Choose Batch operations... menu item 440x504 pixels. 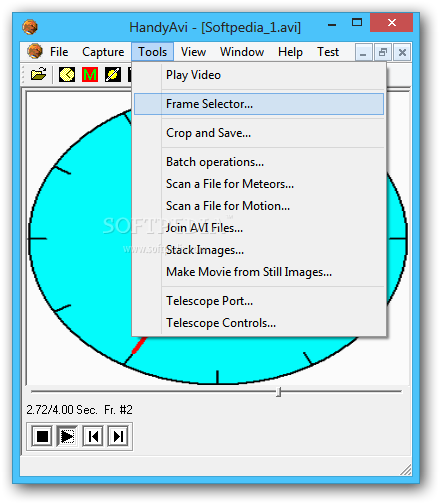[x=259, y=162]
